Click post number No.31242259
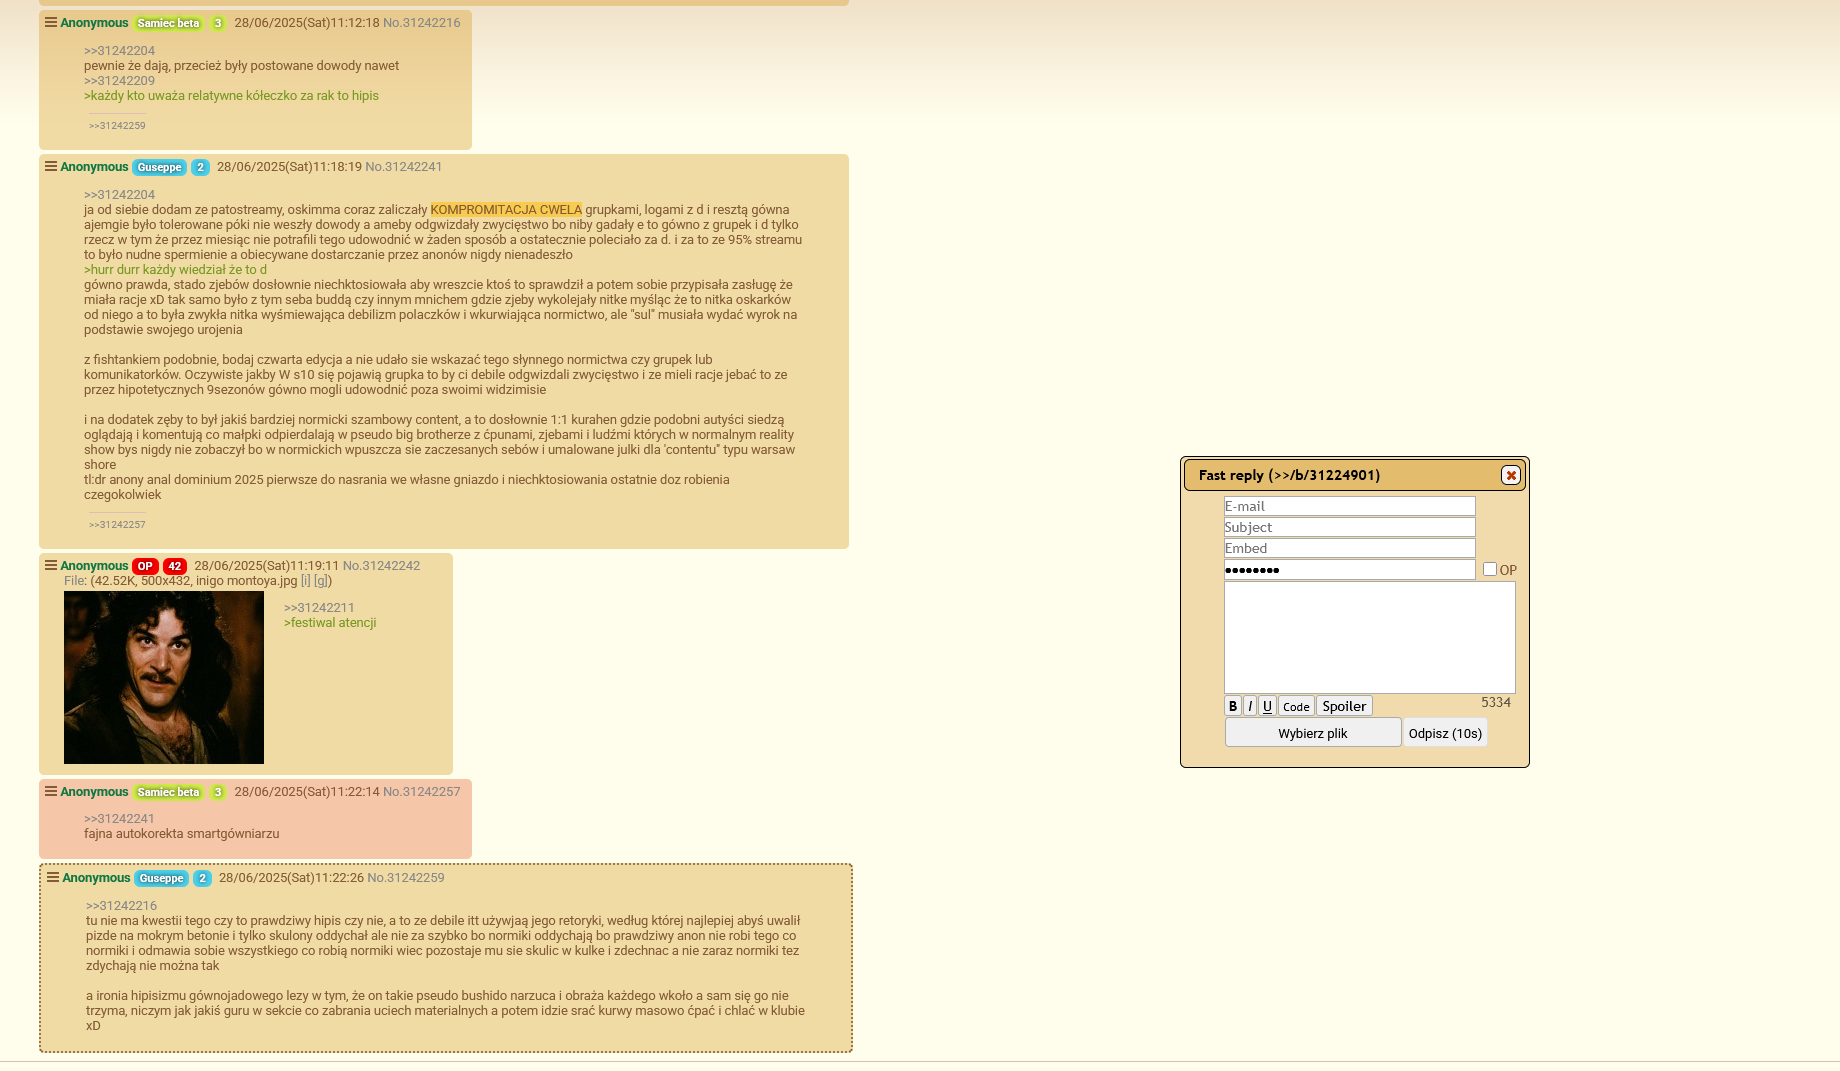Image resolution: width=1840 pixels, height=1071 pixels. click(406, 878)
